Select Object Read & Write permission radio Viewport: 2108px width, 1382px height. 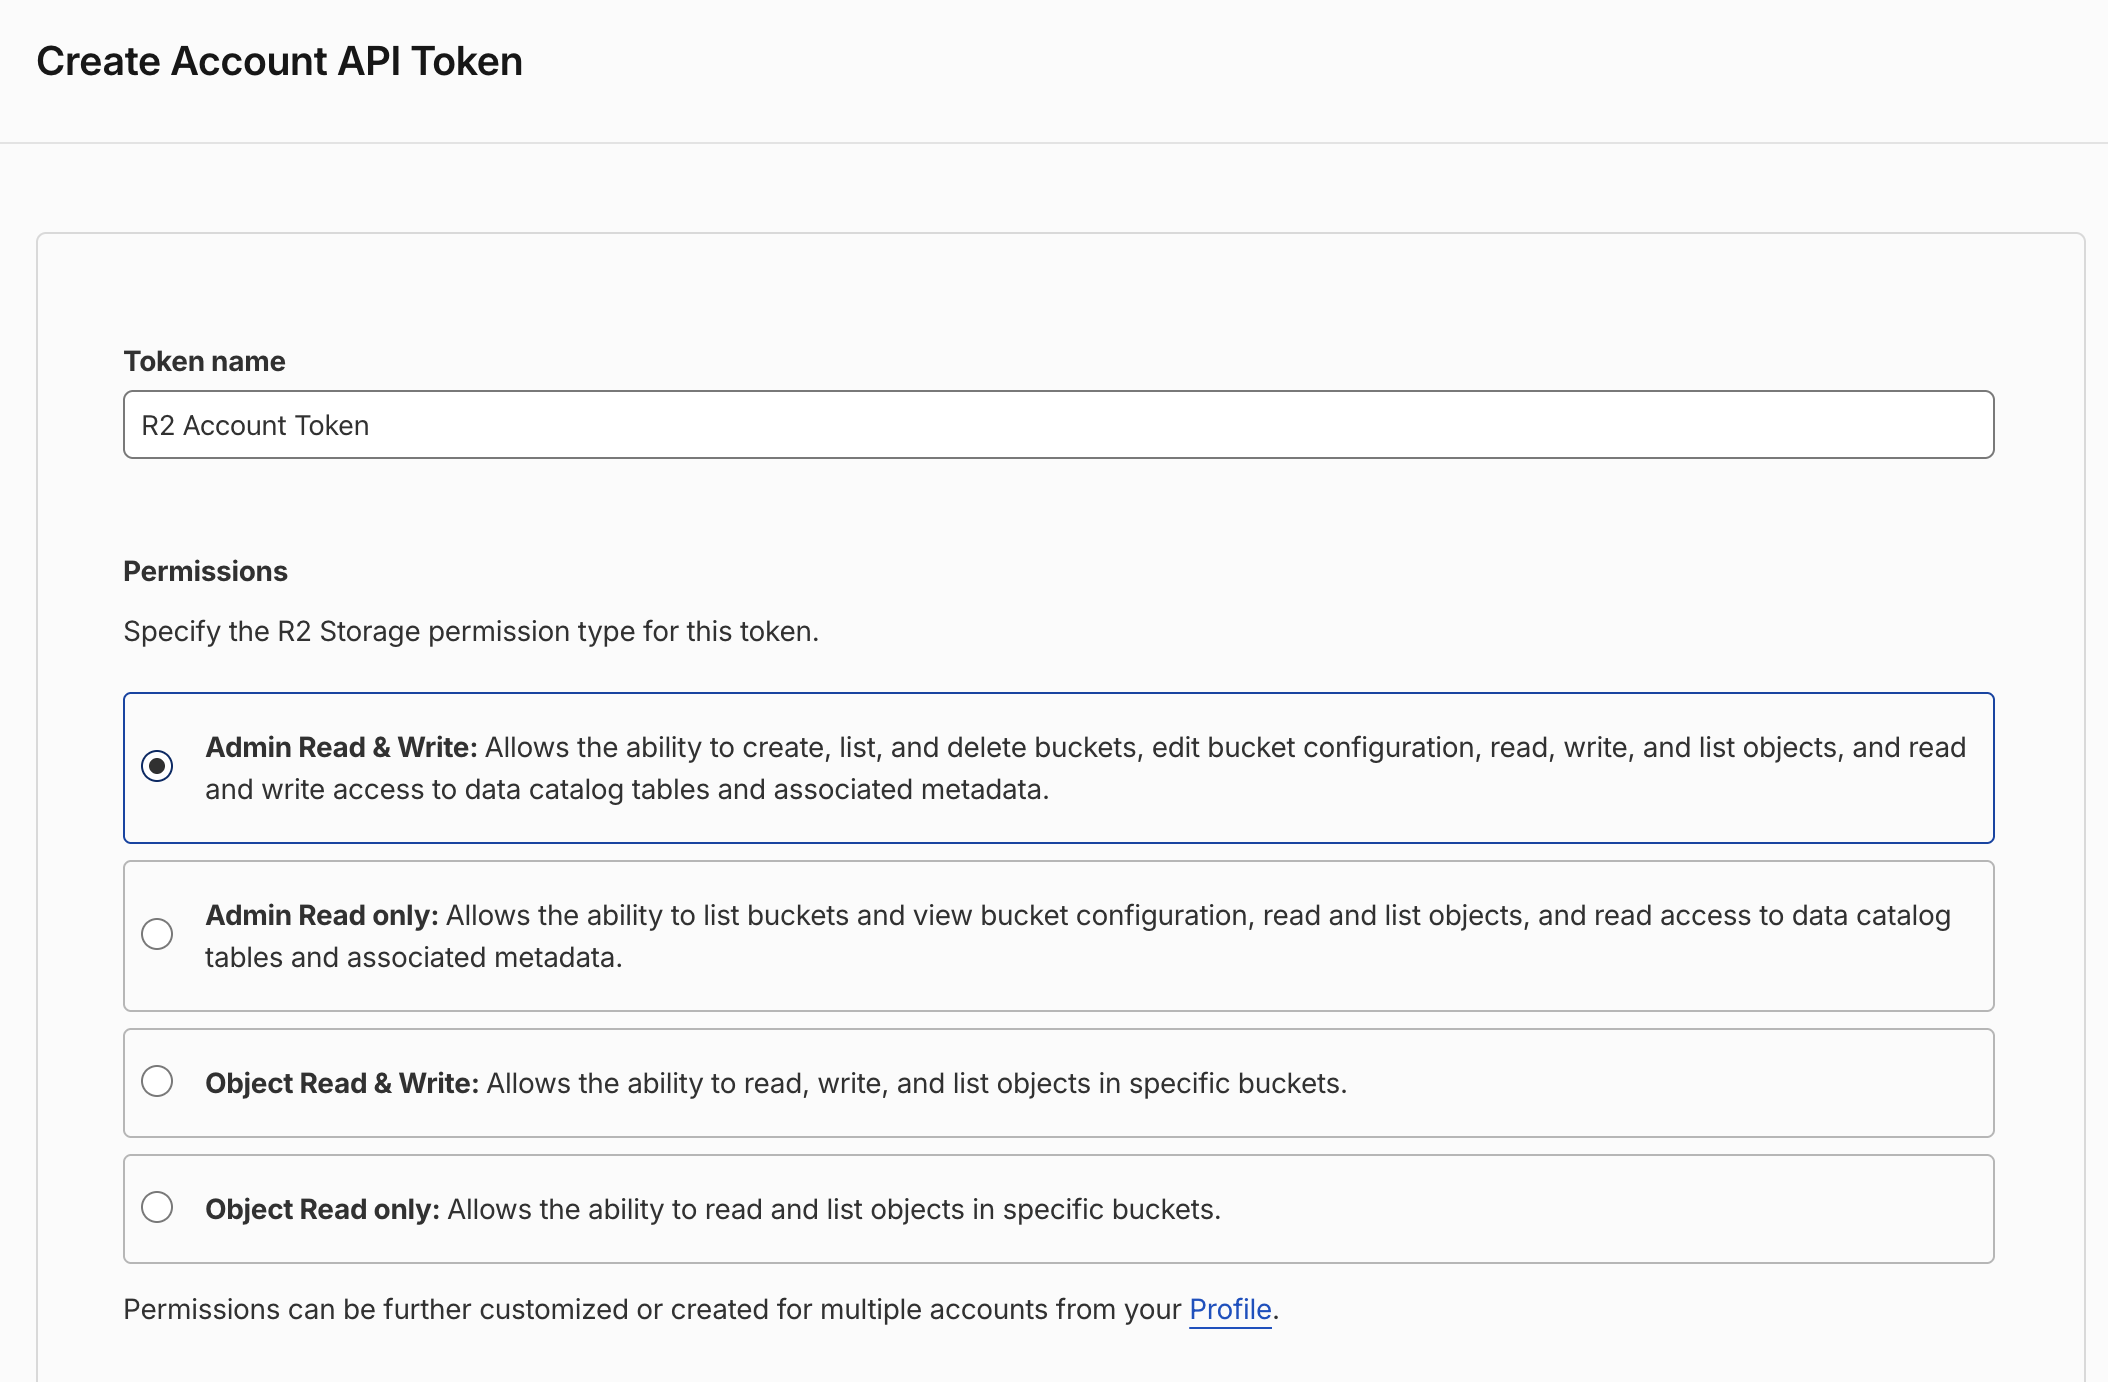pyautogui.click(x=157, y=1081)
